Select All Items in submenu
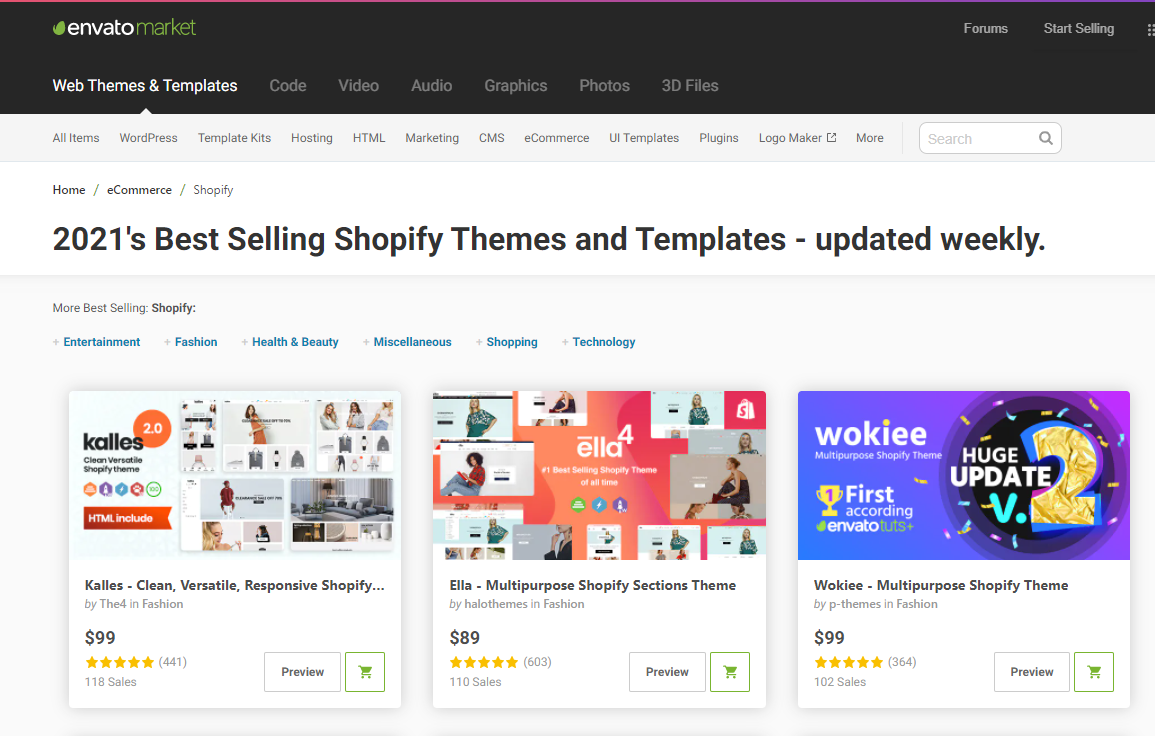This screenshot has height=736, width=1155. [x=76, y=138]
